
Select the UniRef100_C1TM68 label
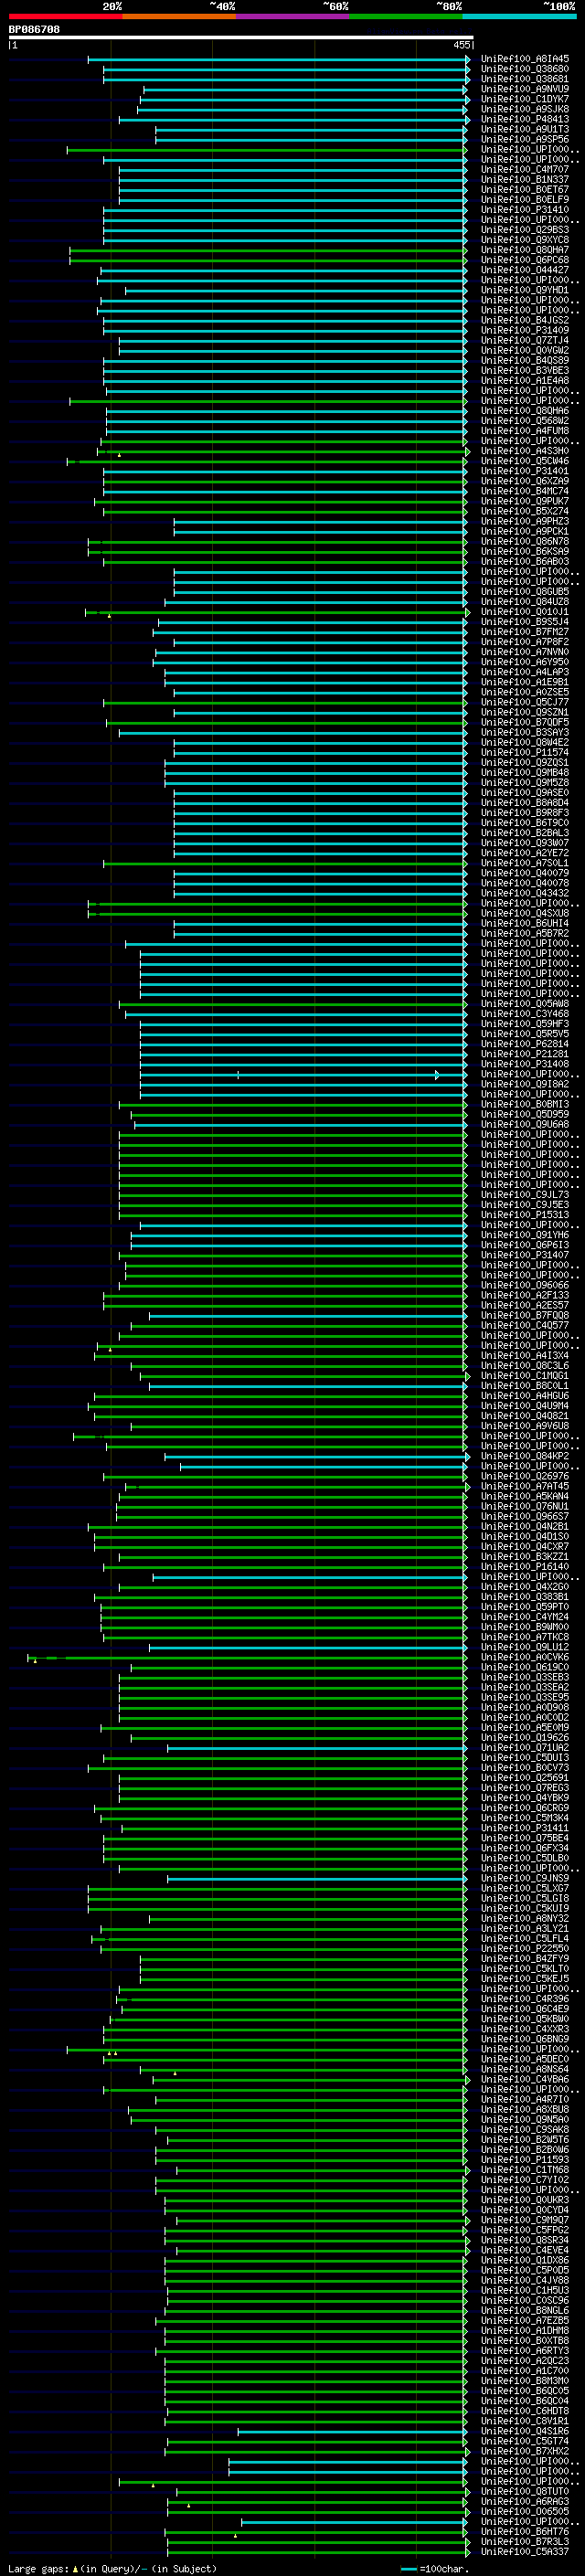524,2170
